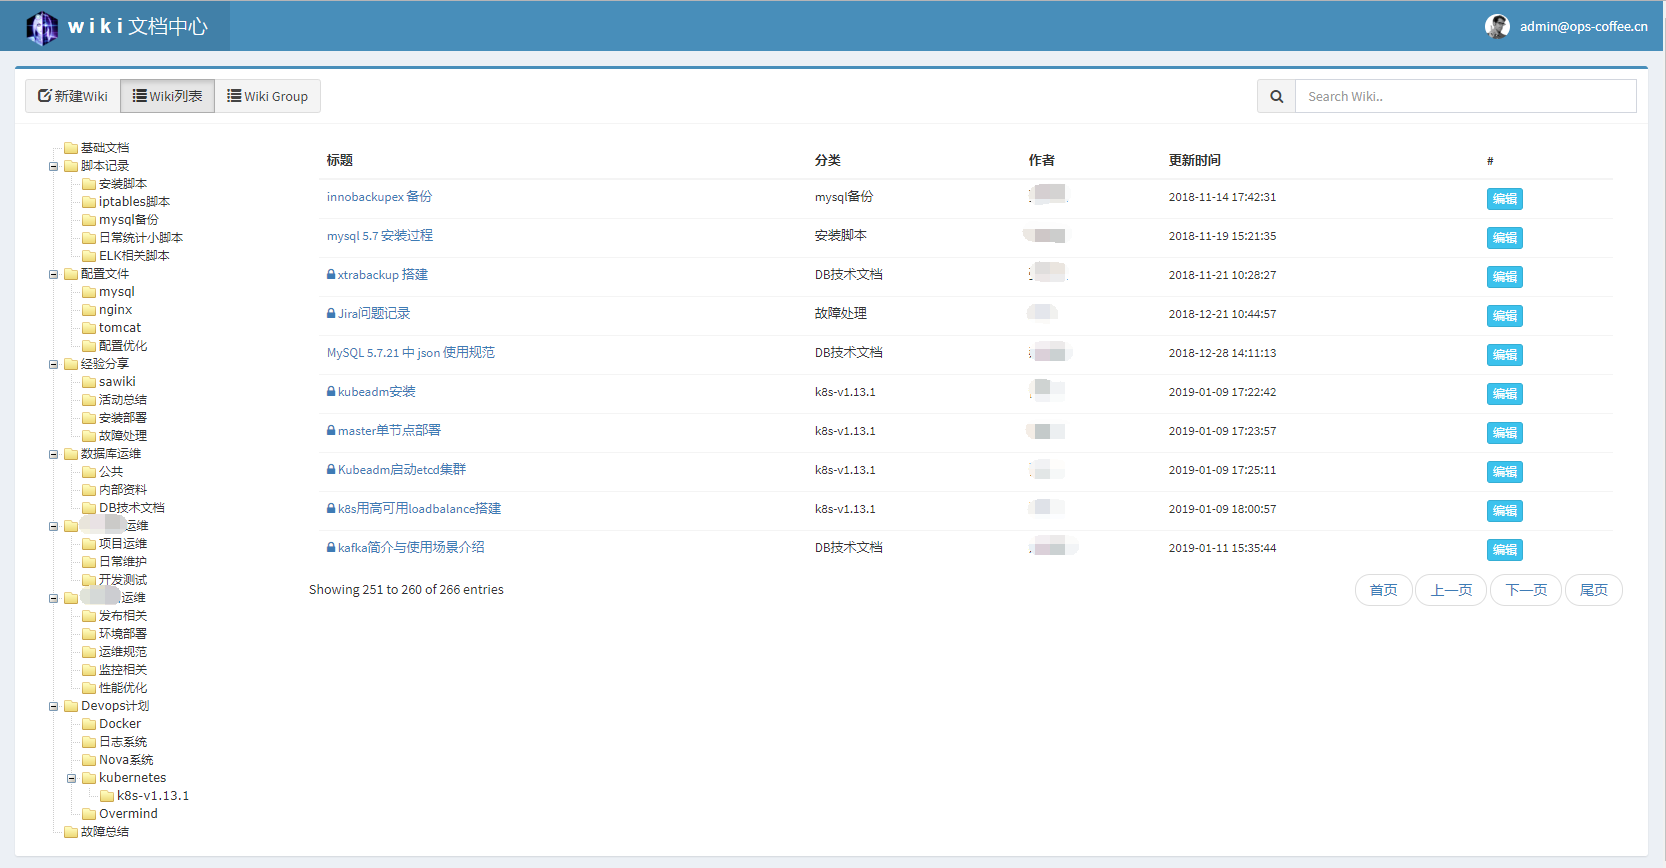Click the Docker folder icon in tree
This screenshot has width=1666, height=868.
(x=89, y=724)
